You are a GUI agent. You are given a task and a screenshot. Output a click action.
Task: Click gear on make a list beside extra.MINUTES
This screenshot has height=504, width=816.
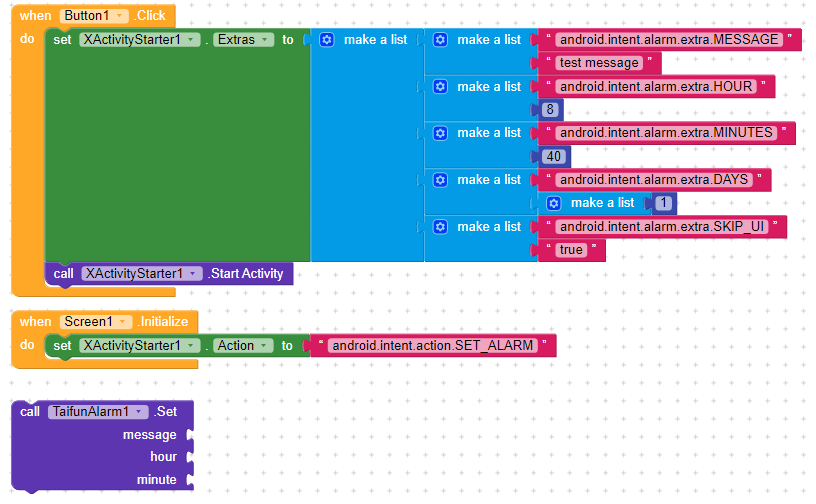[x=440, y=133]
